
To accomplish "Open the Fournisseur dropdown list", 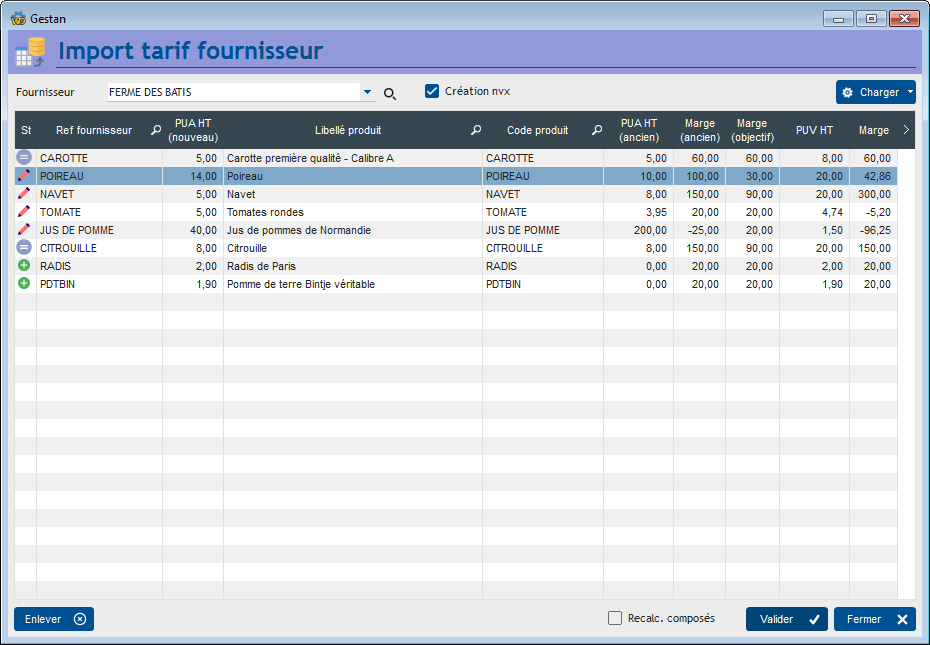I will click(x=367, y=92).
